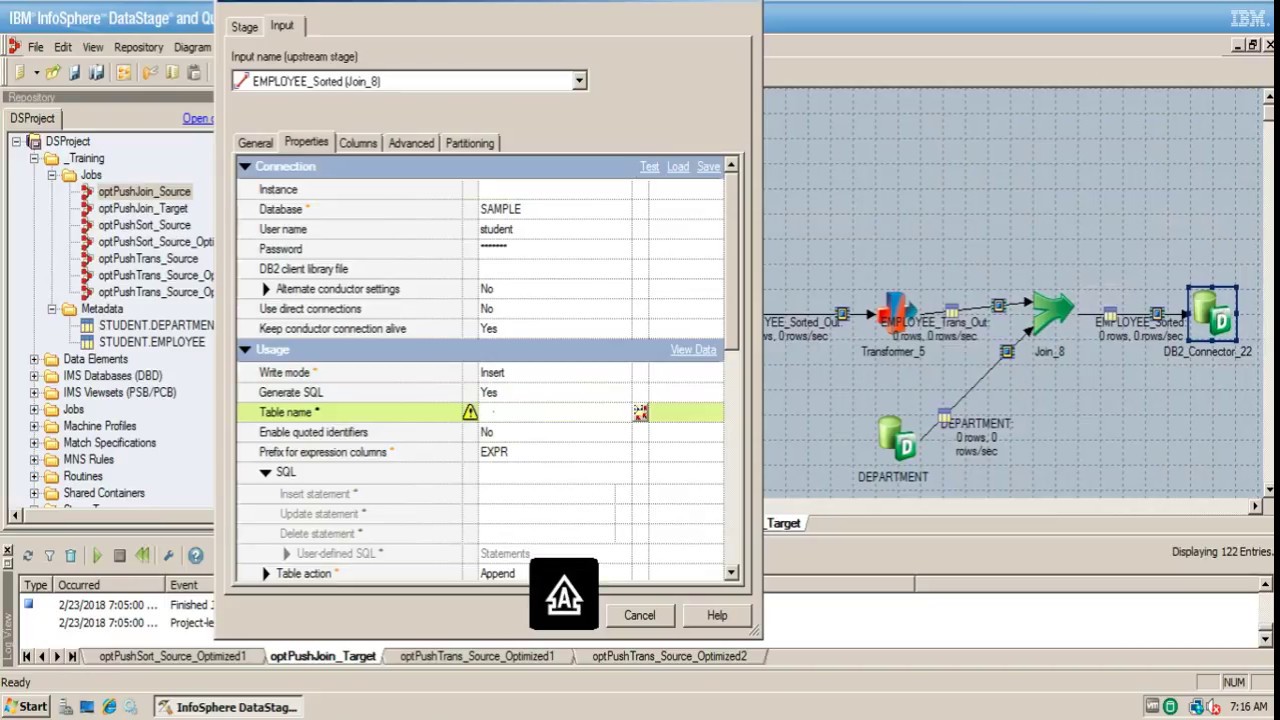The image size is (1280, 720).
Task: Switch to the Advanced tab
Action: (411, 143)
